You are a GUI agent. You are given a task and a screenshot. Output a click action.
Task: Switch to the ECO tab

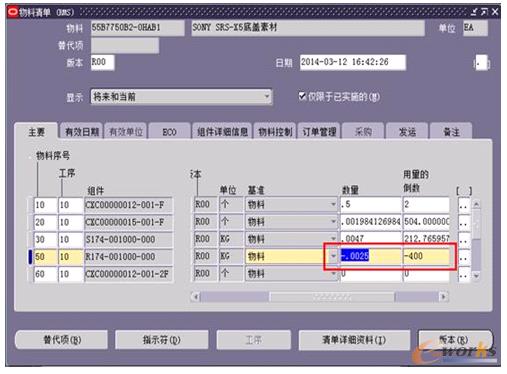[x=169, y=132]
